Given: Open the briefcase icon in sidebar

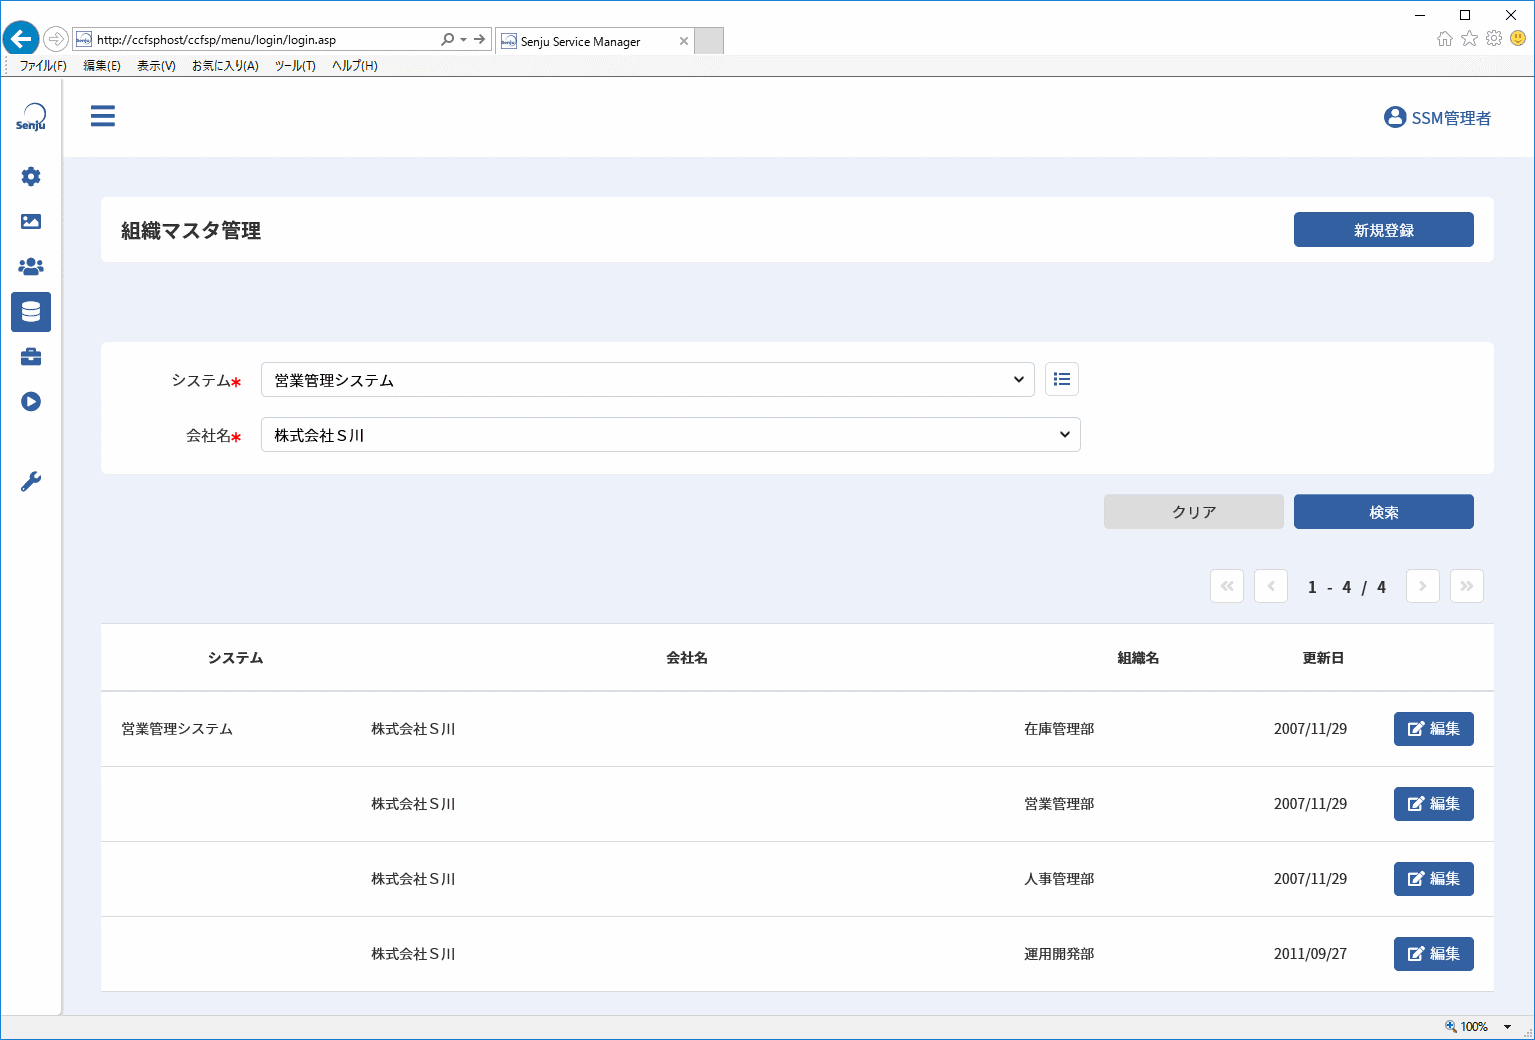Looking at the screenshot, I should click(31, 357).
